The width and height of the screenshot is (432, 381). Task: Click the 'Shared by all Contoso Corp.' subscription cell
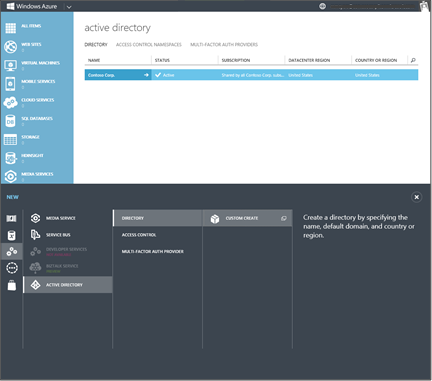pos(252,75)
